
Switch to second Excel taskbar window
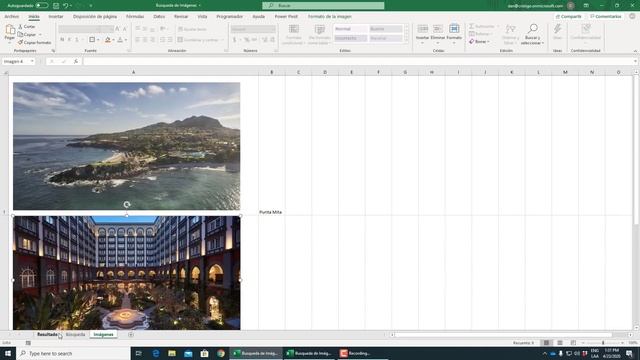pyautogui.click(x=309, y=353)
